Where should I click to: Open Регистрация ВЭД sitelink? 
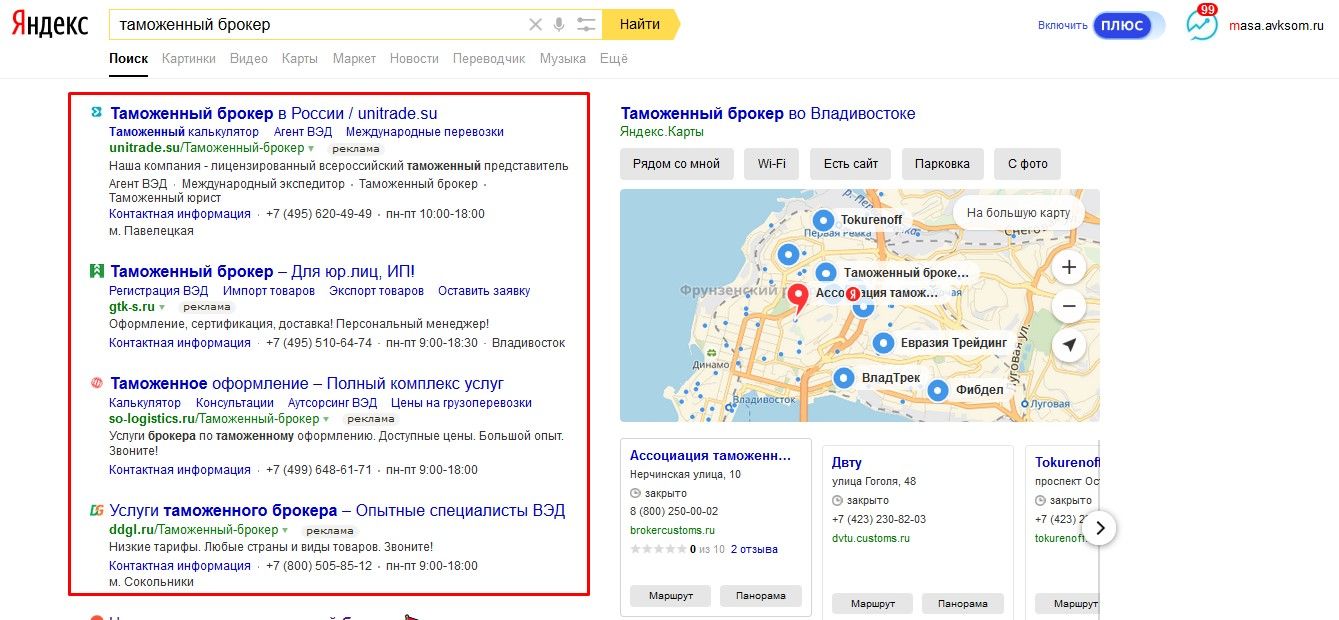coord(159,291)
